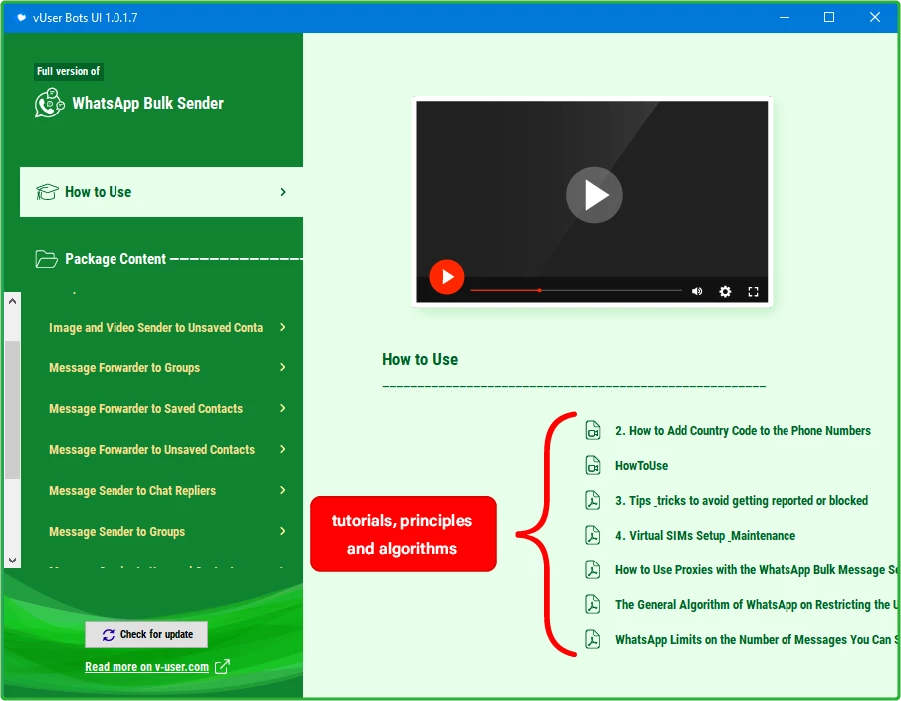Expand chevron beside Message Forwarder to Unsaved Contacts
Image resolution: width=901 pixels, height=701 pixels.
coord(283,449)
